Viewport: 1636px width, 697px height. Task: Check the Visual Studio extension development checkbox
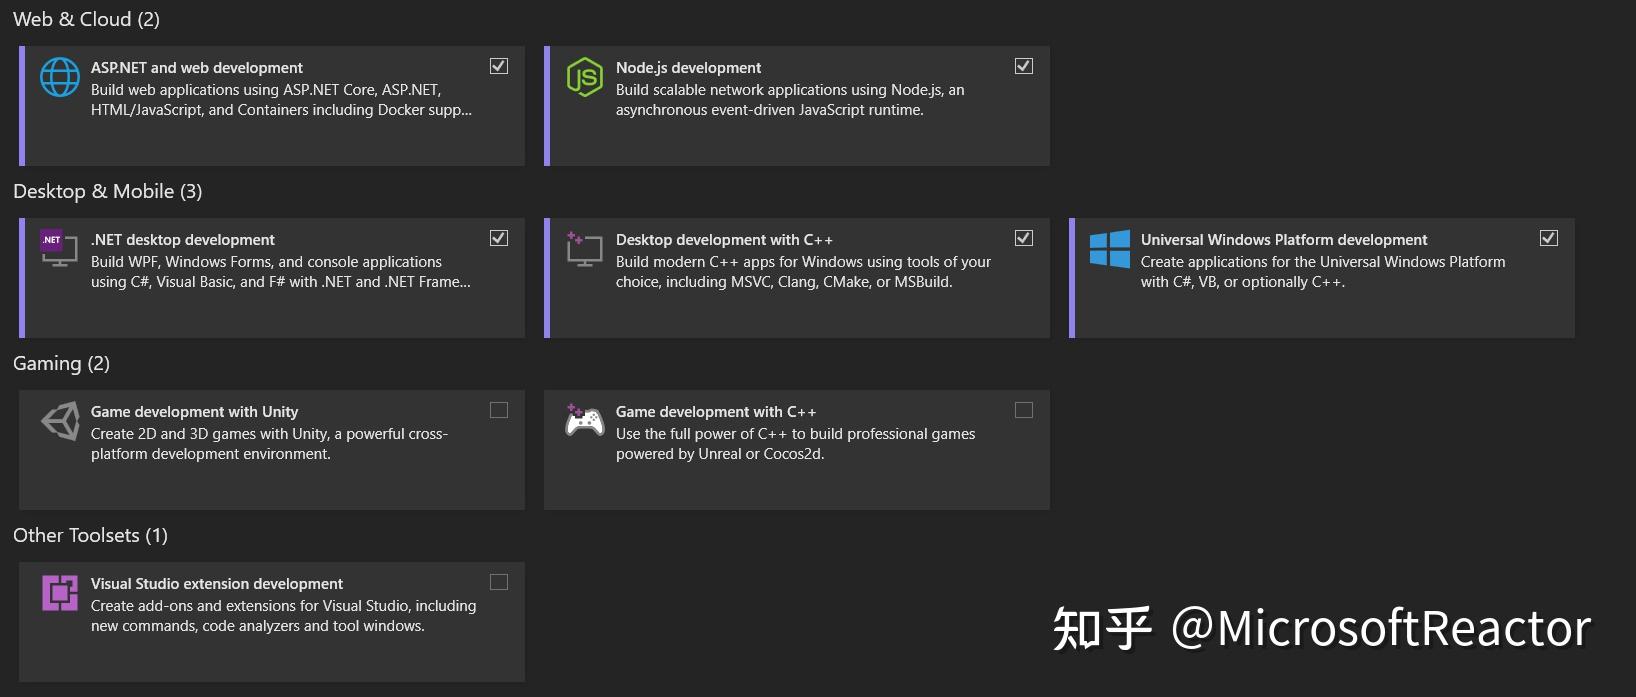click(x=498, y=581)
